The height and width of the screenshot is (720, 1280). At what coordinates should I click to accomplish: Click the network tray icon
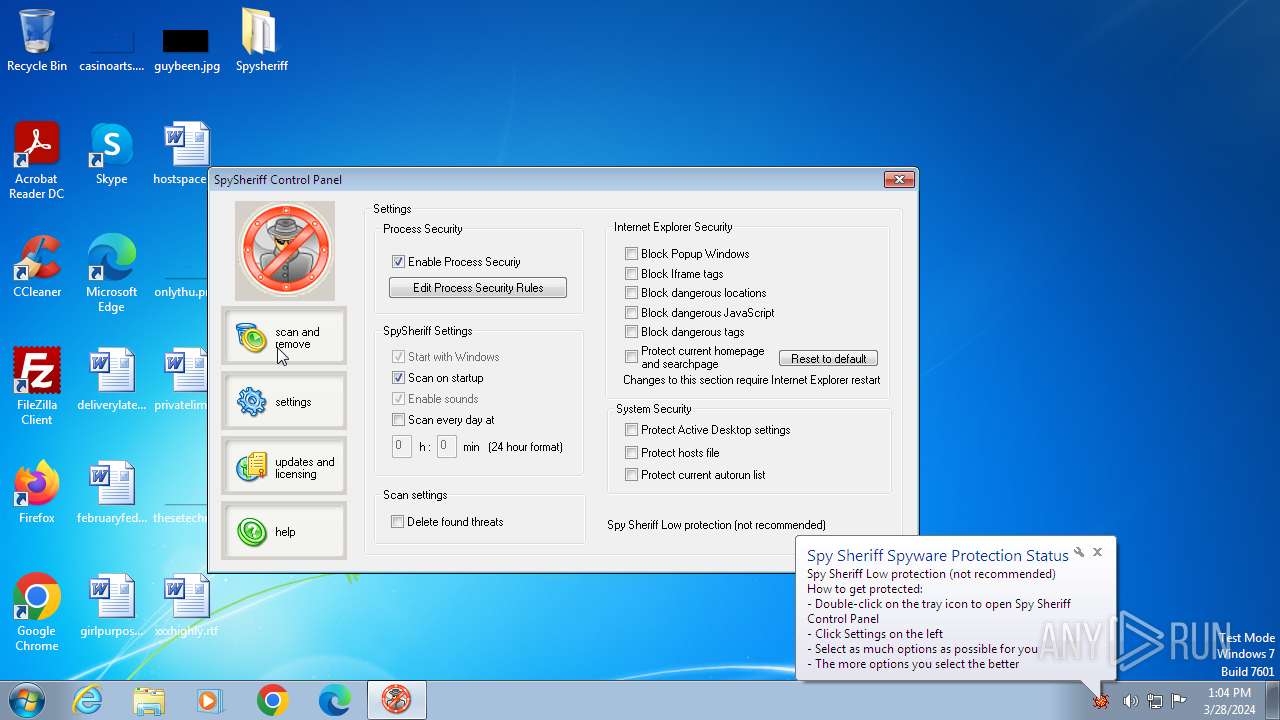click(1155, 700)
